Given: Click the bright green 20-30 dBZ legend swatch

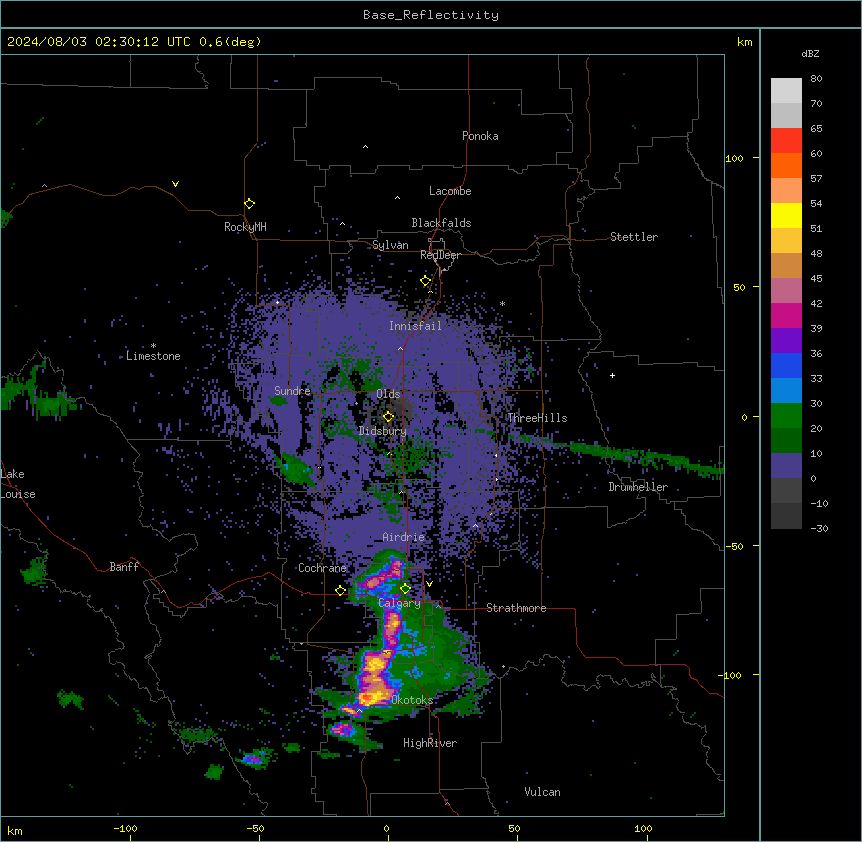Looking at the screenshot, I should point(786,416).
